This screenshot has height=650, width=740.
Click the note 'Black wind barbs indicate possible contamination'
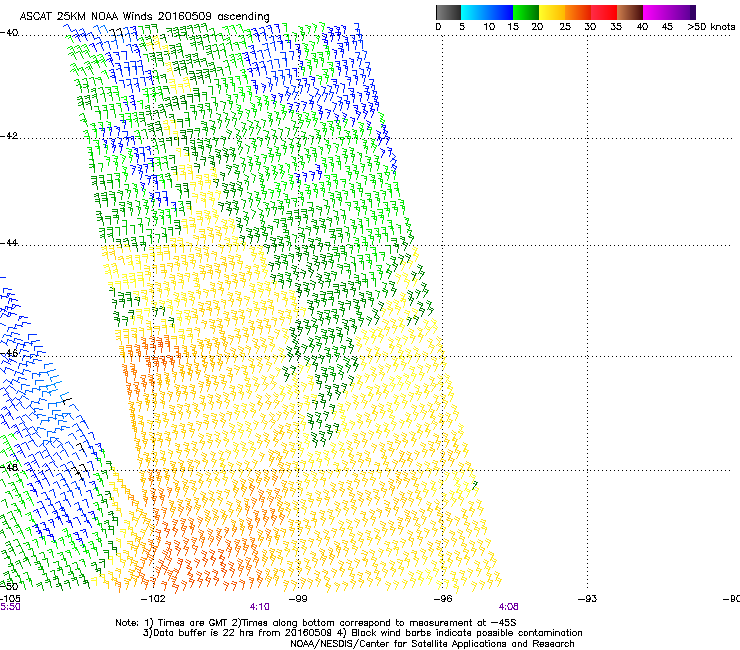coord(467,633)
